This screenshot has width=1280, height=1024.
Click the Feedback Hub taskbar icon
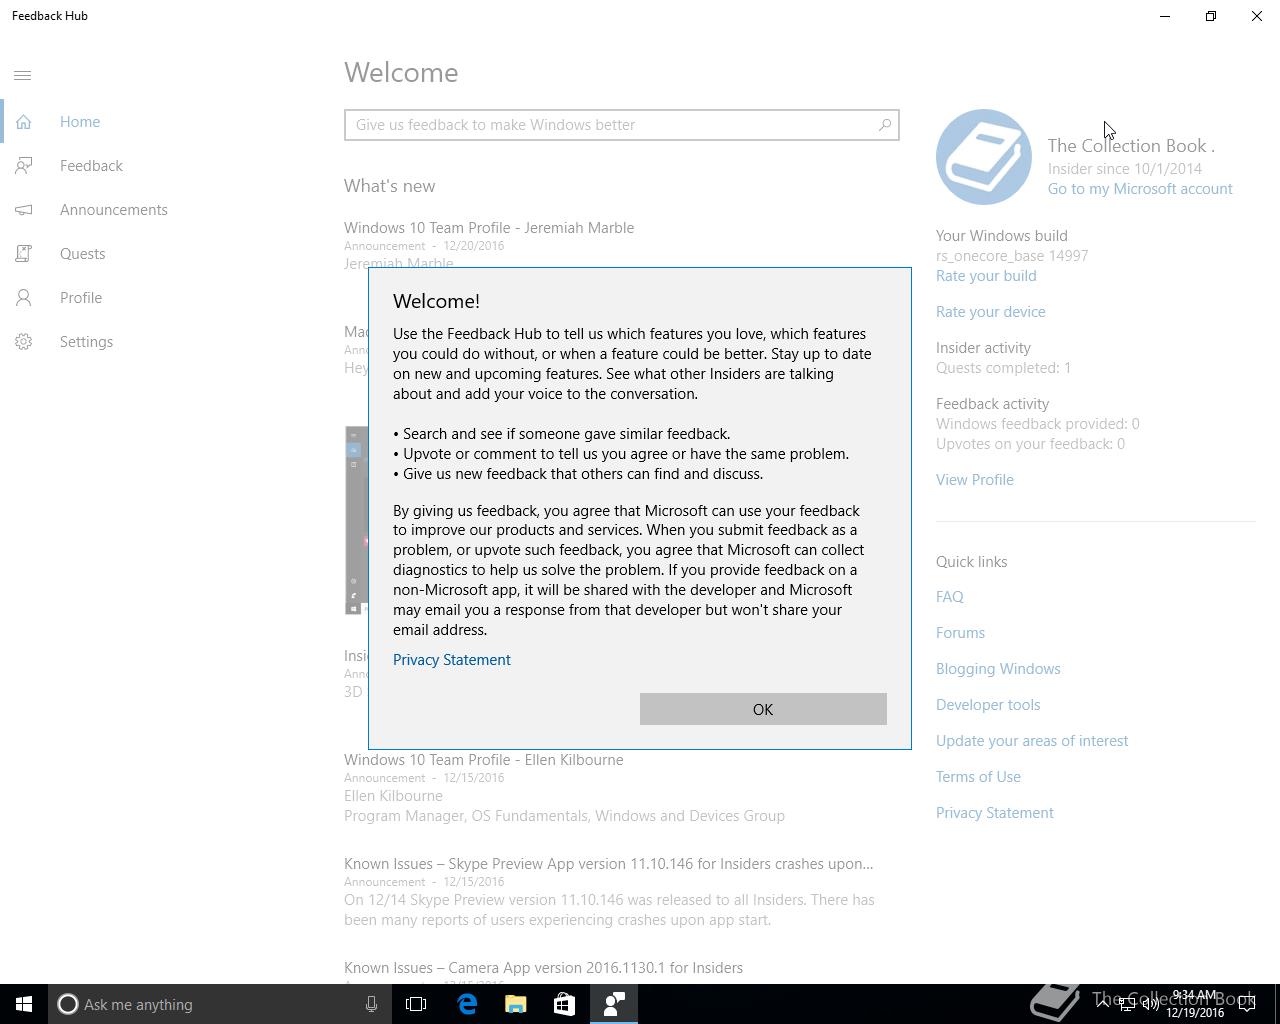pos(614,1004)
